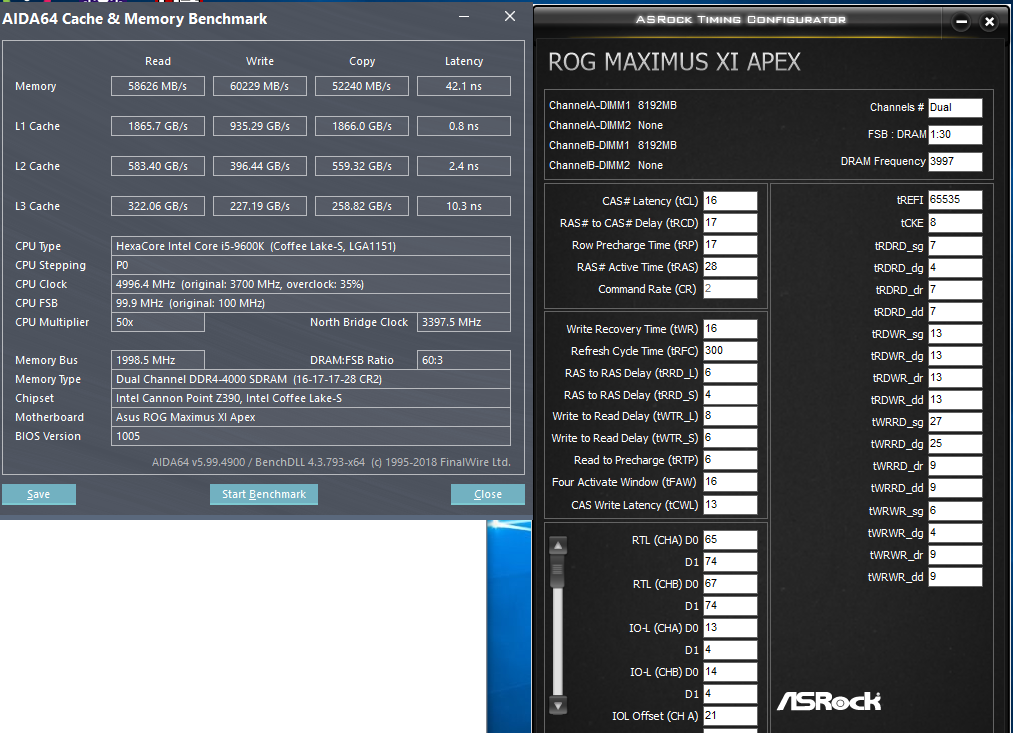1013x733 pixels.
Task: Click the IO-L (CHA) D0 field
Action: coord(730,628)
